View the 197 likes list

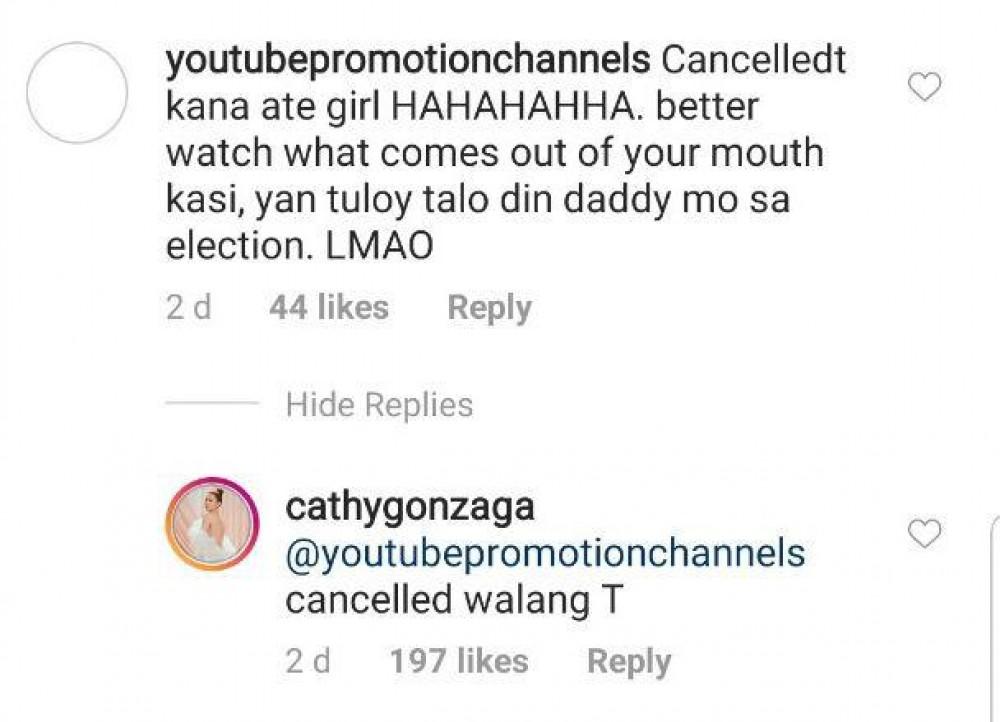click(457, 661)
